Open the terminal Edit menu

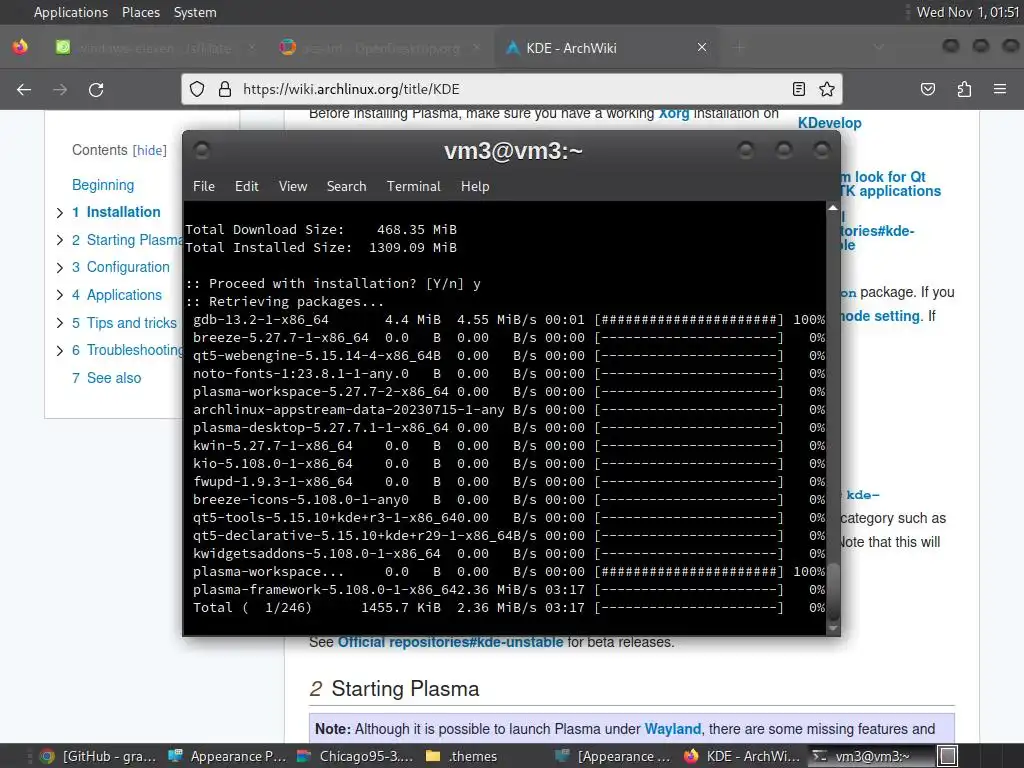246,186
